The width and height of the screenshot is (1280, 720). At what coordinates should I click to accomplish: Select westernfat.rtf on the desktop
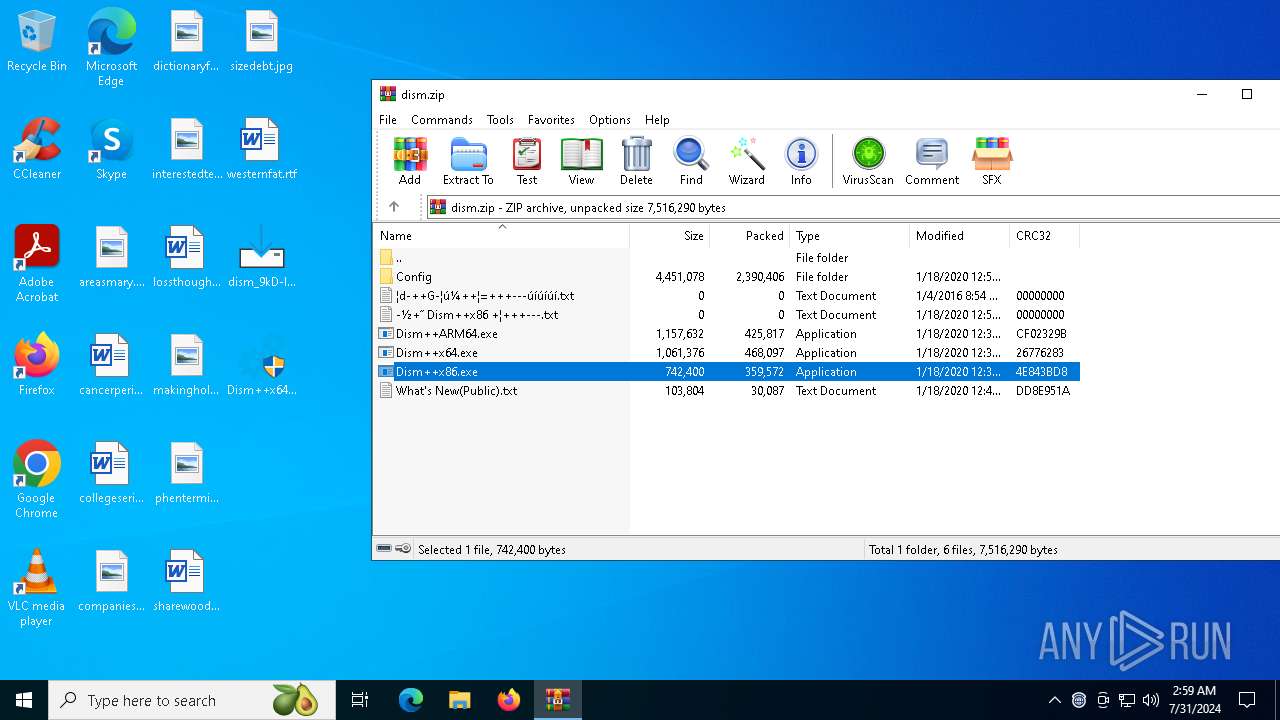click(261, 149)
